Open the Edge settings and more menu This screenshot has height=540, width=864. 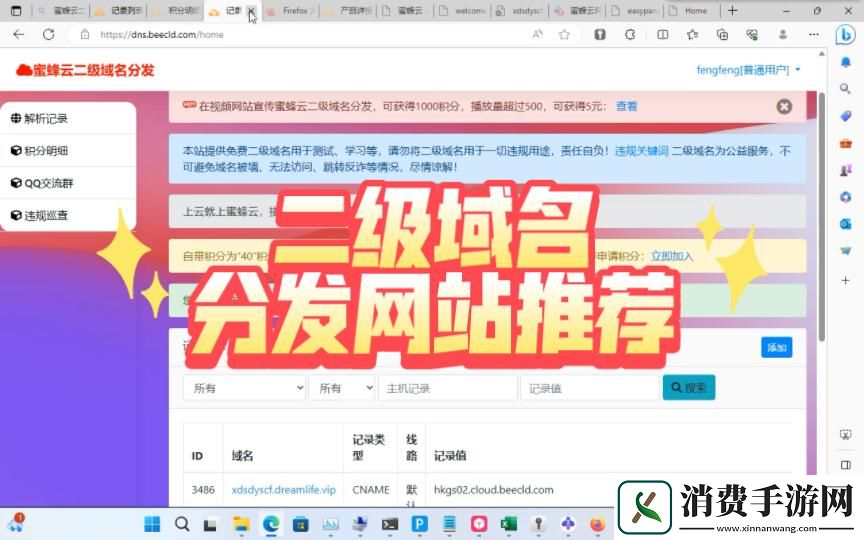814,34
